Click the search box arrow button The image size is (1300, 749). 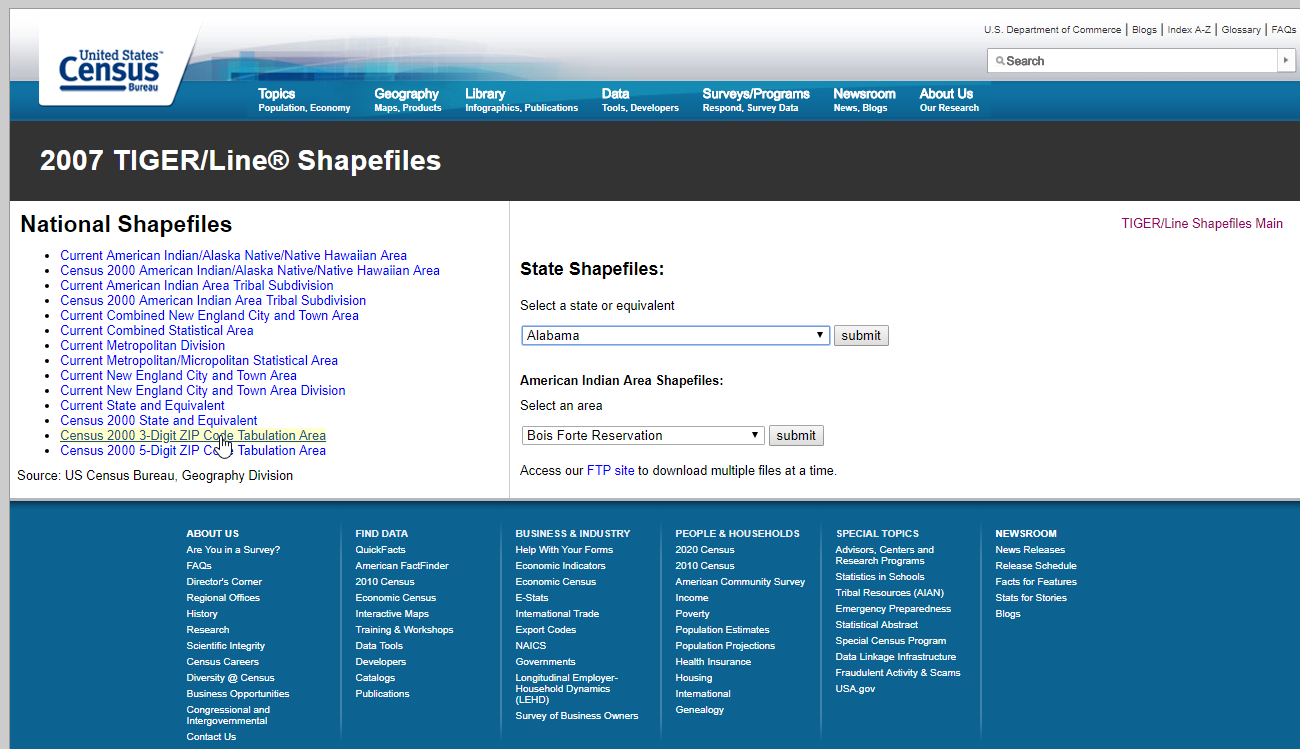click(1286, 61)
